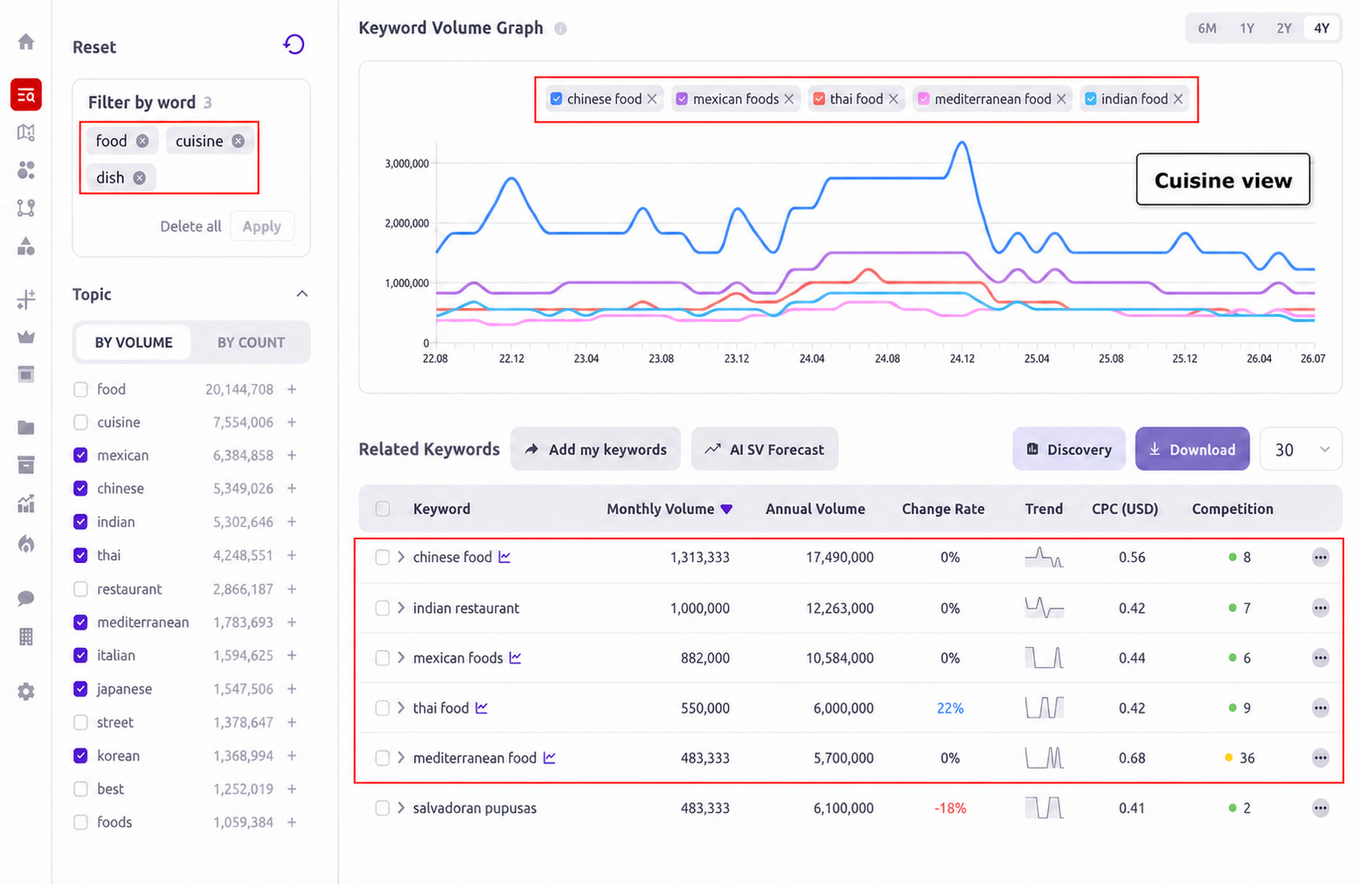Click the Change Rate column header
Image resolution: width=1360 pixels, height=884 pixels.
(943, 509)
